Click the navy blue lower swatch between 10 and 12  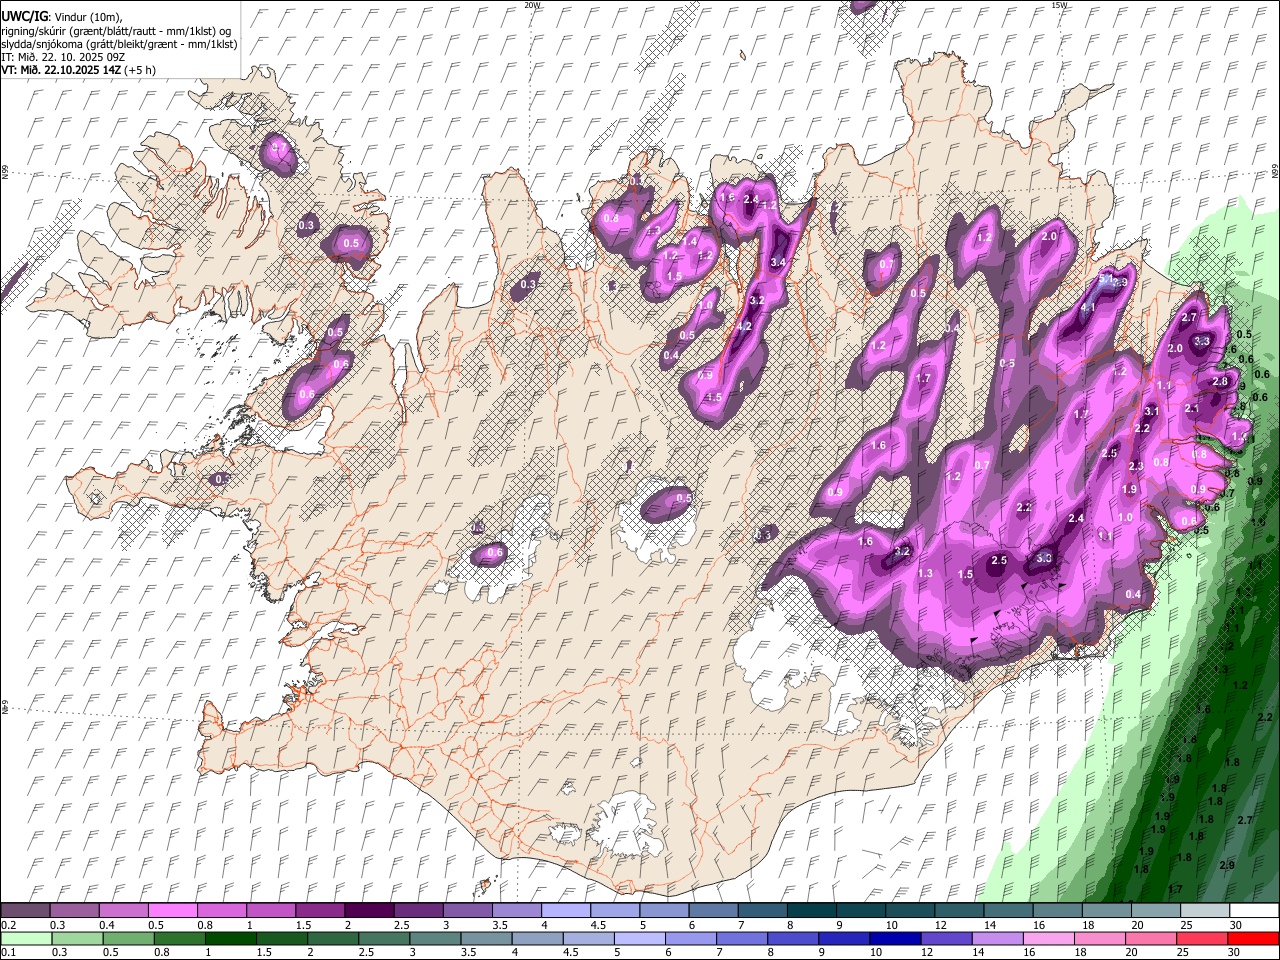click(x=894, y=938)
